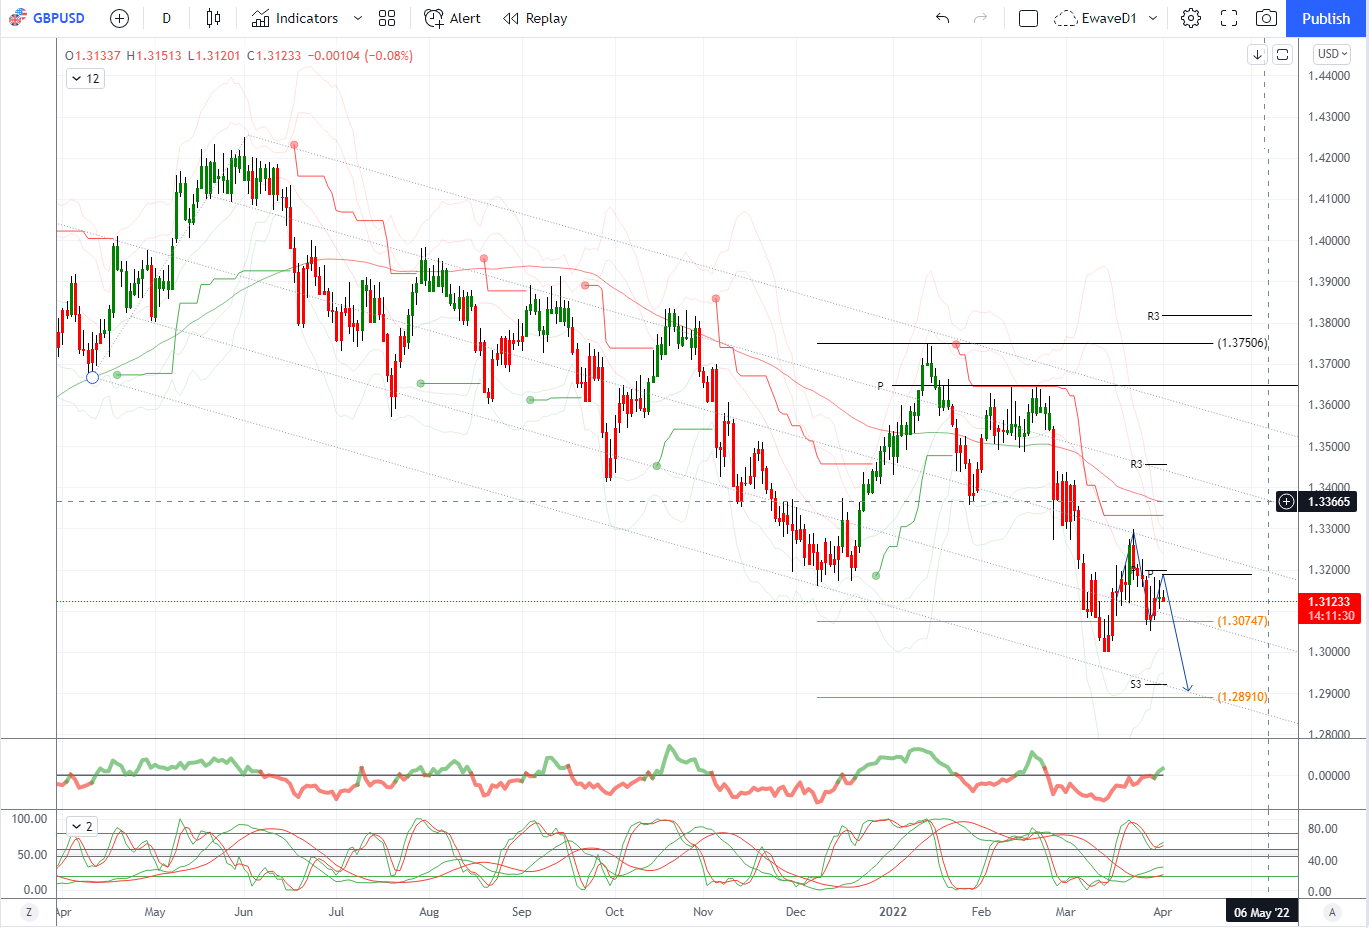Undo the last chart action
This screenshot has width=1369, height=928.
tap(942, 18)
